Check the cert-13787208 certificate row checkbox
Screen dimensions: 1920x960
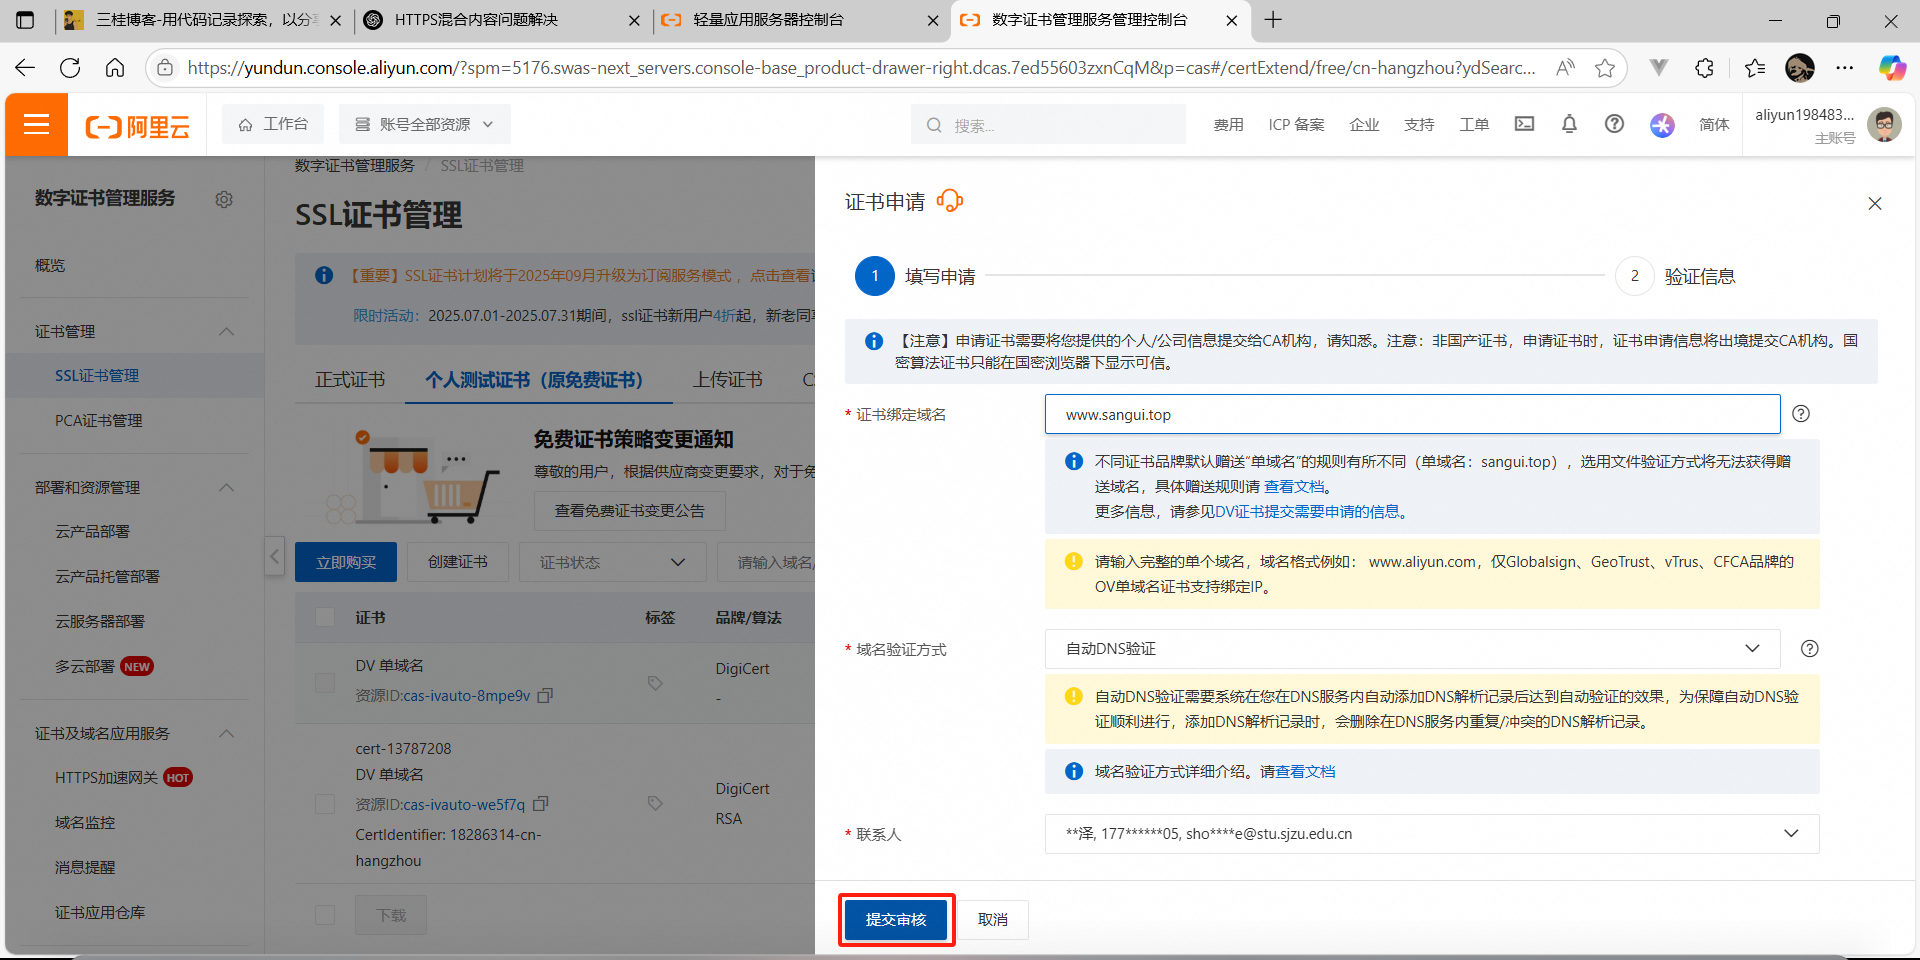(x=324, y=803)
